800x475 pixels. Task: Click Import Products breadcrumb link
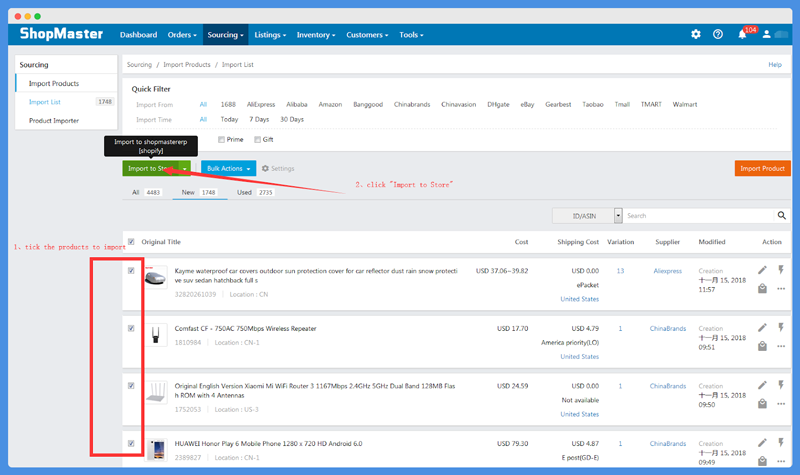187,65
